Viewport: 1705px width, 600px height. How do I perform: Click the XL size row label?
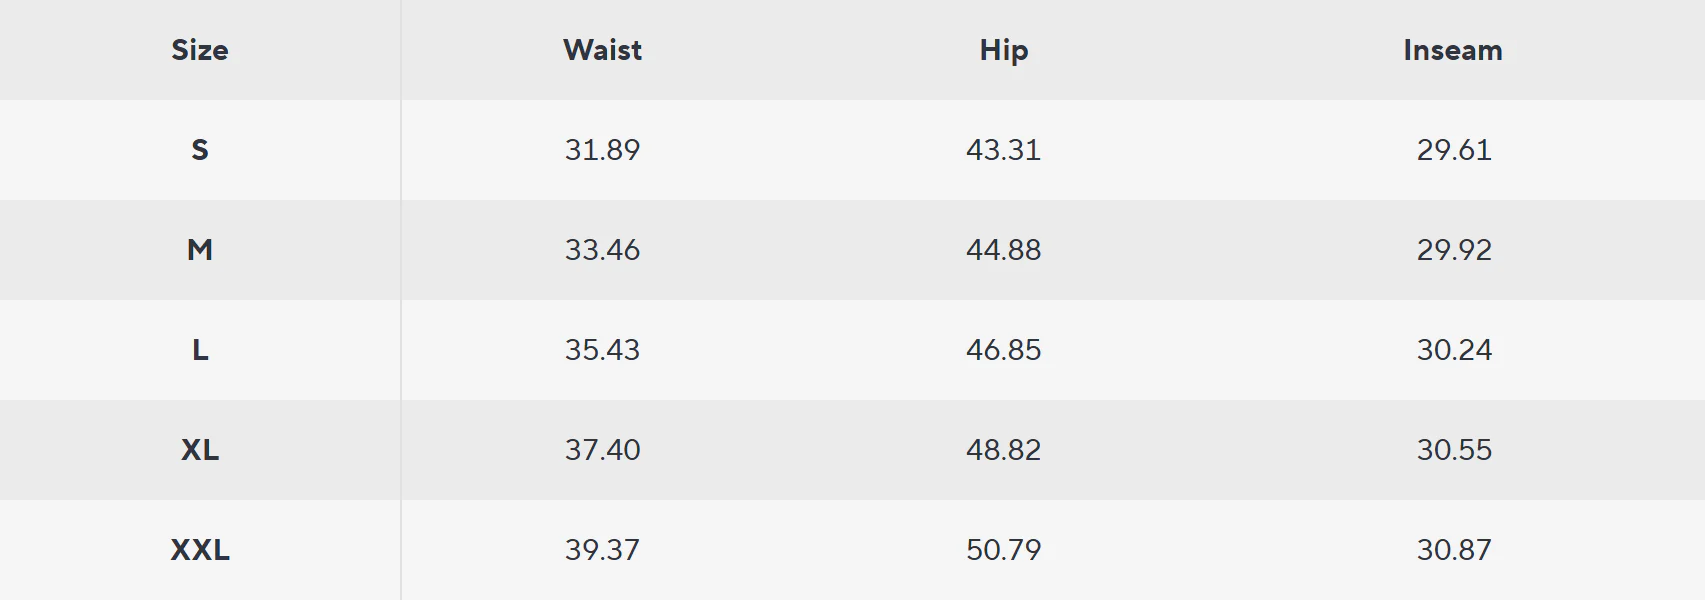(200, 450)
